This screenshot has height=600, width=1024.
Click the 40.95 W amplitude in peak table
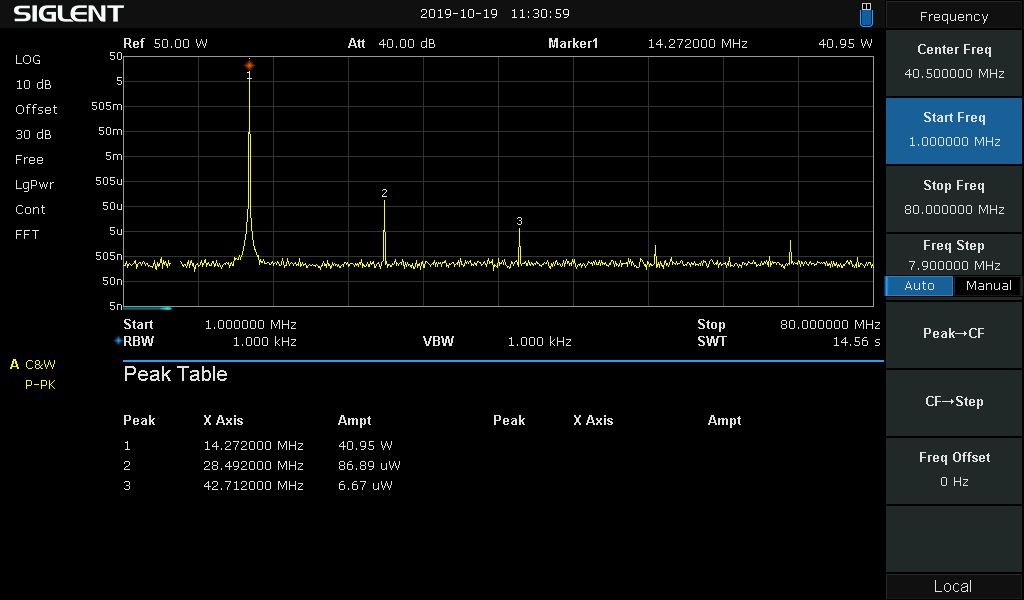coord(365,446)
